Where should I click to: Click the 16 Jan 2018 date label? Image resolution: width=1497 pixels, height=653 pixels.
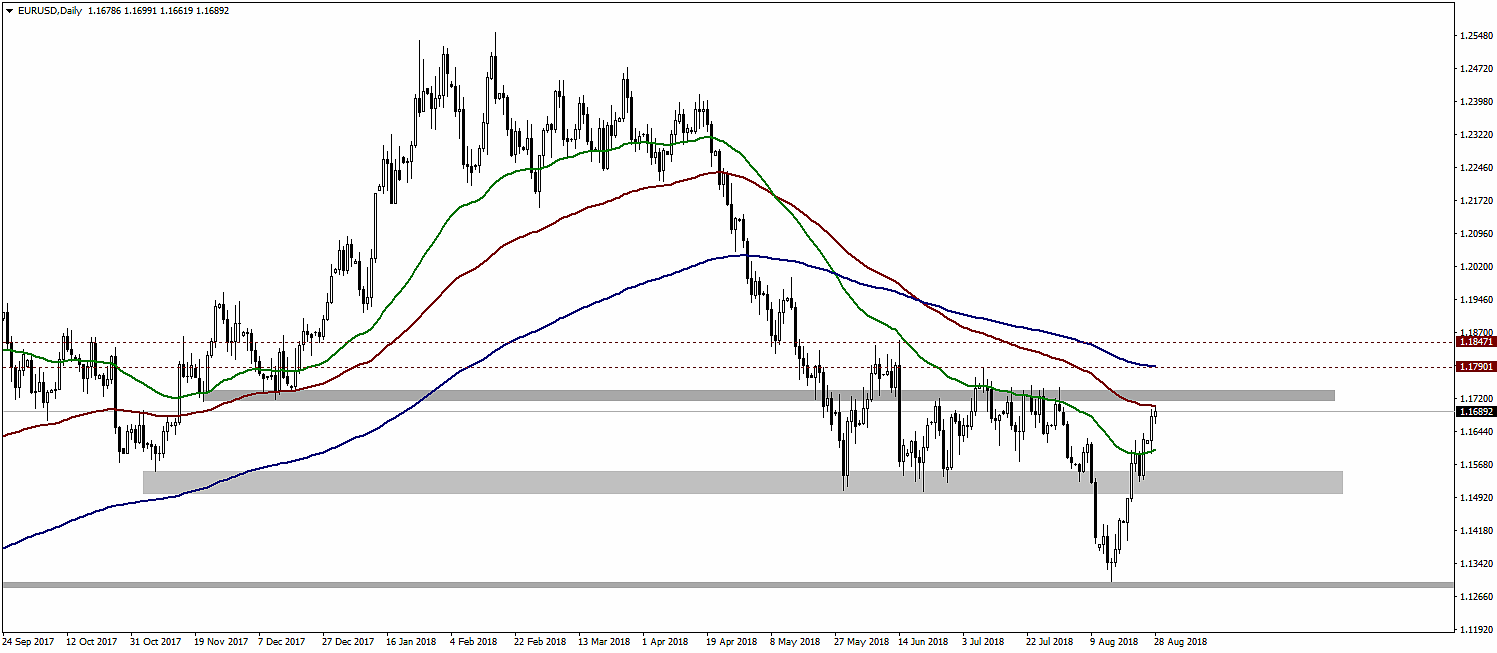[411, 642]
